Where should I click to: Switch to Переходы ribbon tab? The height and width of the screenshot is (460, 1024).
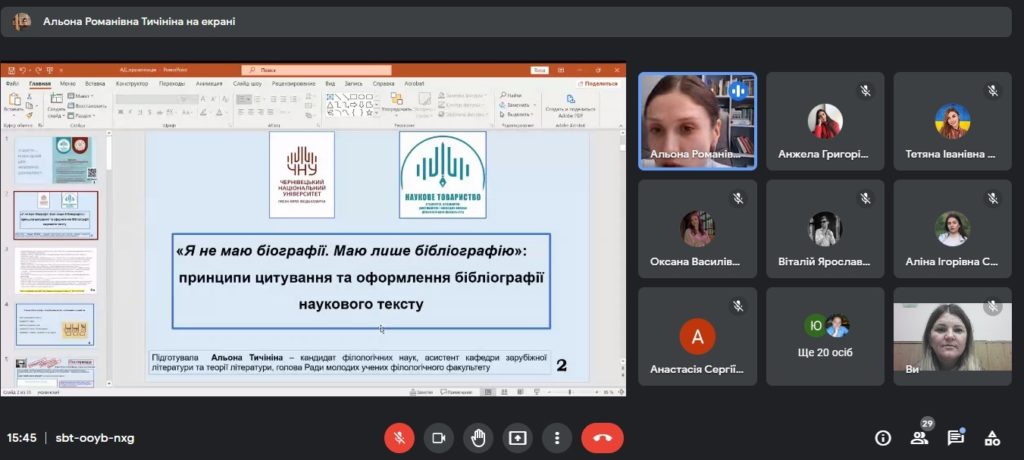(172, 84)
